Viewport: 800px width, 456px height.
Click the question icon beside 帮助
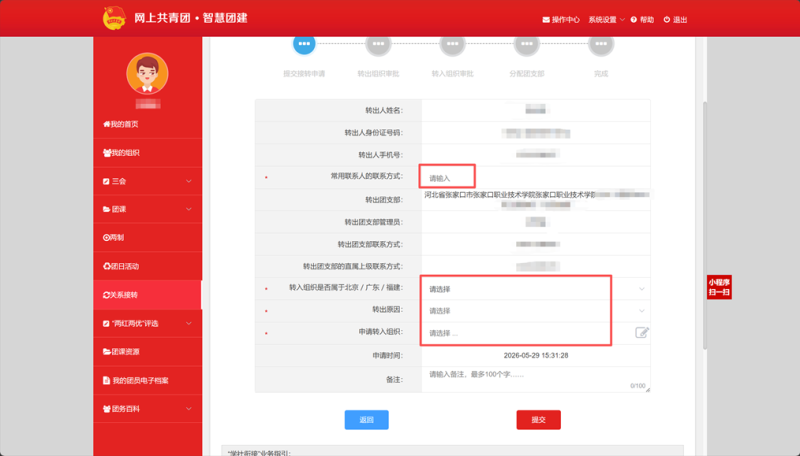[634, 19]
